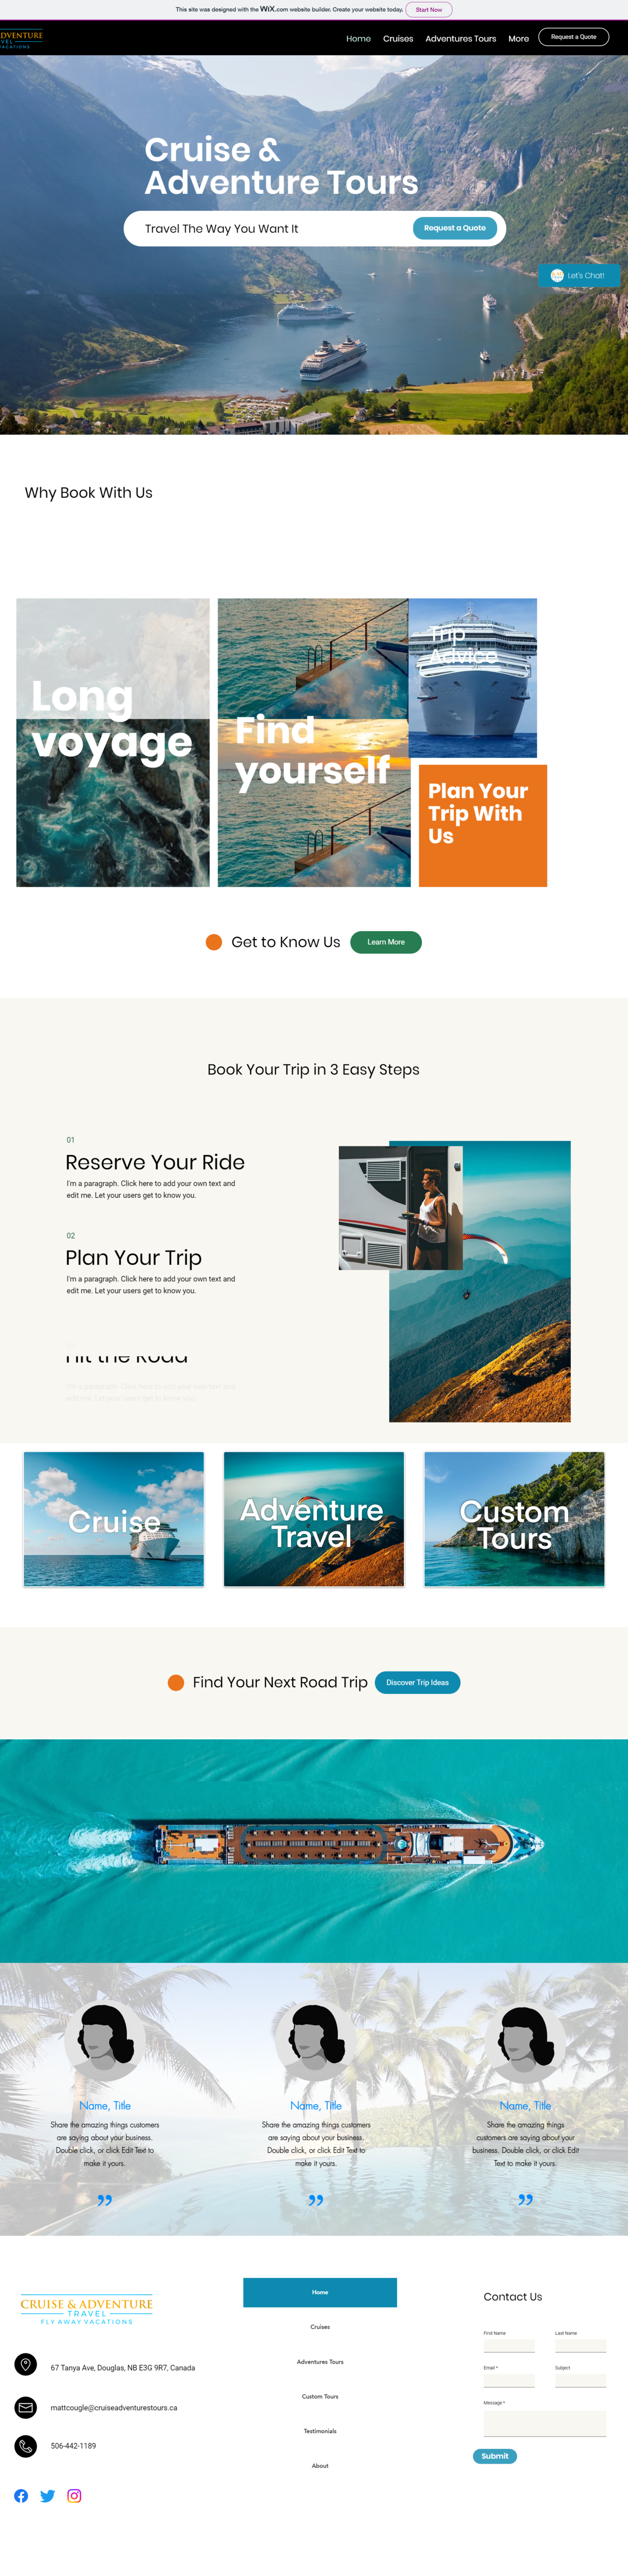Click the Adventure Vacations logo in header
Screen dimensions: 628x2576
pos(22,39)
